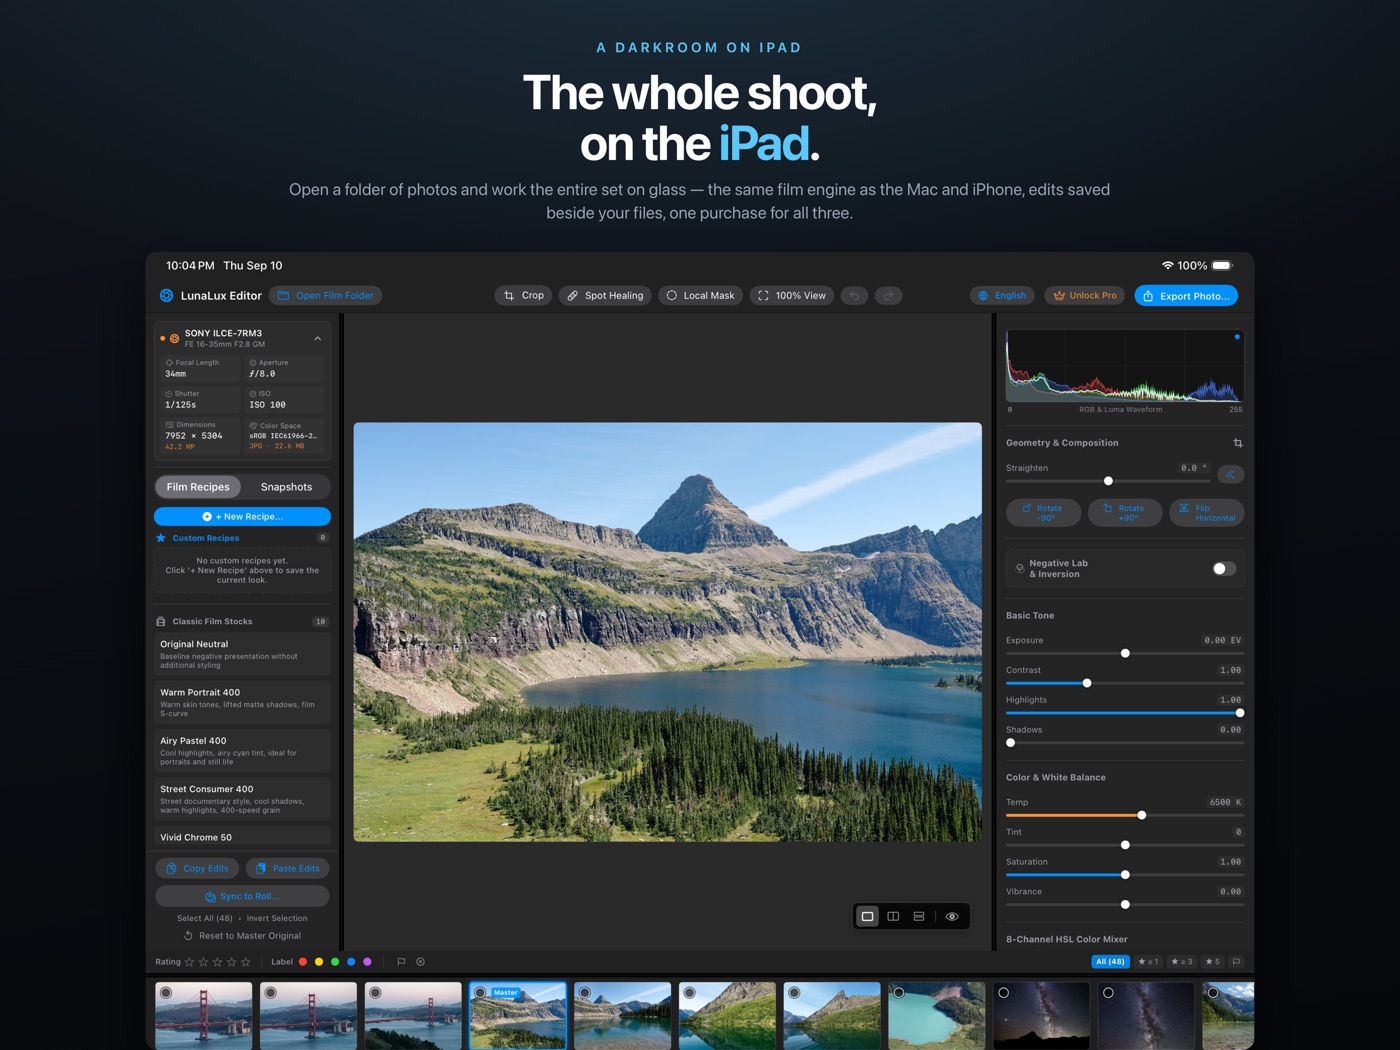Click the auto-straighten icon beside Straighten
The height and width of the screenshot is (1050, 1400).
[1230, 474]
